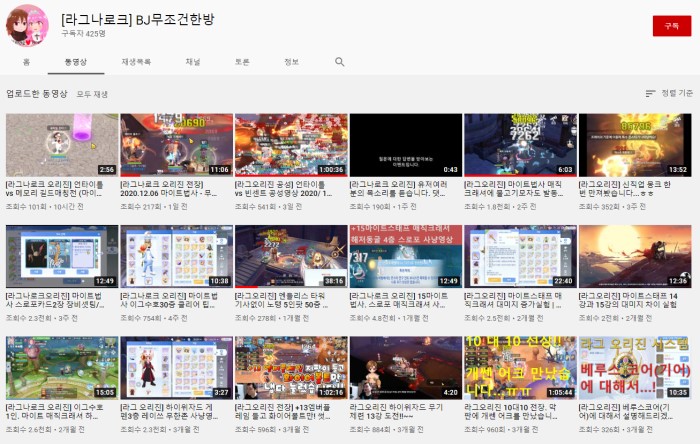Play the 1:05:44 10대10 전장 thumbnail
The width and height of the screenshot is (700, 444).
point(521,368)
